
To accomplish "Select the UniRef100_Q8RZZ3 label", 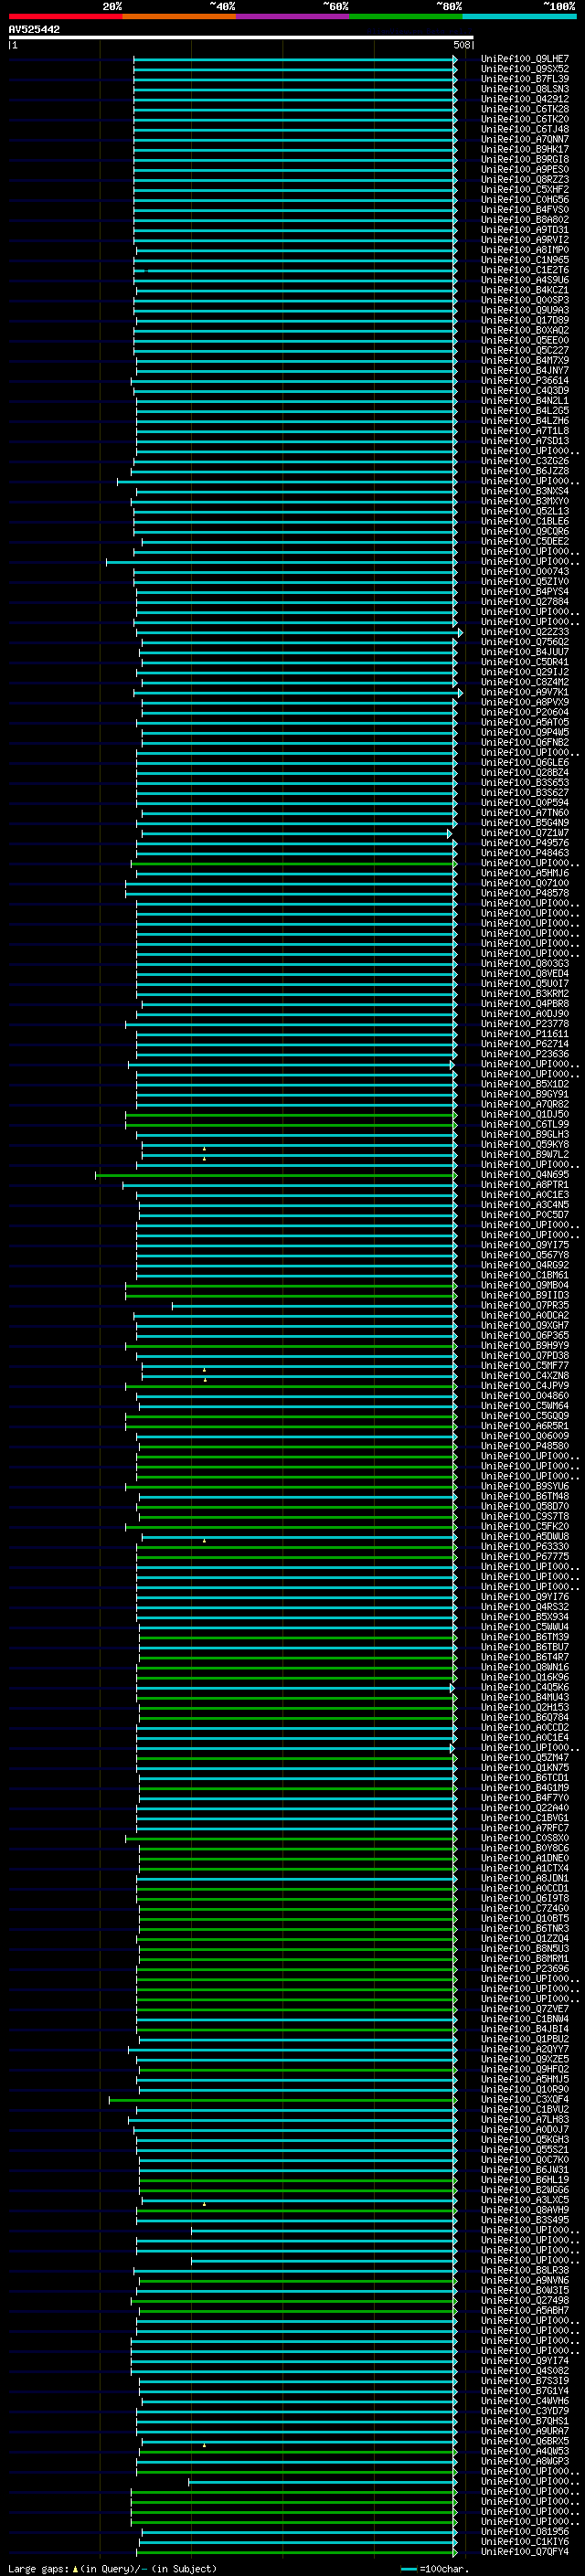I will 524,180.
